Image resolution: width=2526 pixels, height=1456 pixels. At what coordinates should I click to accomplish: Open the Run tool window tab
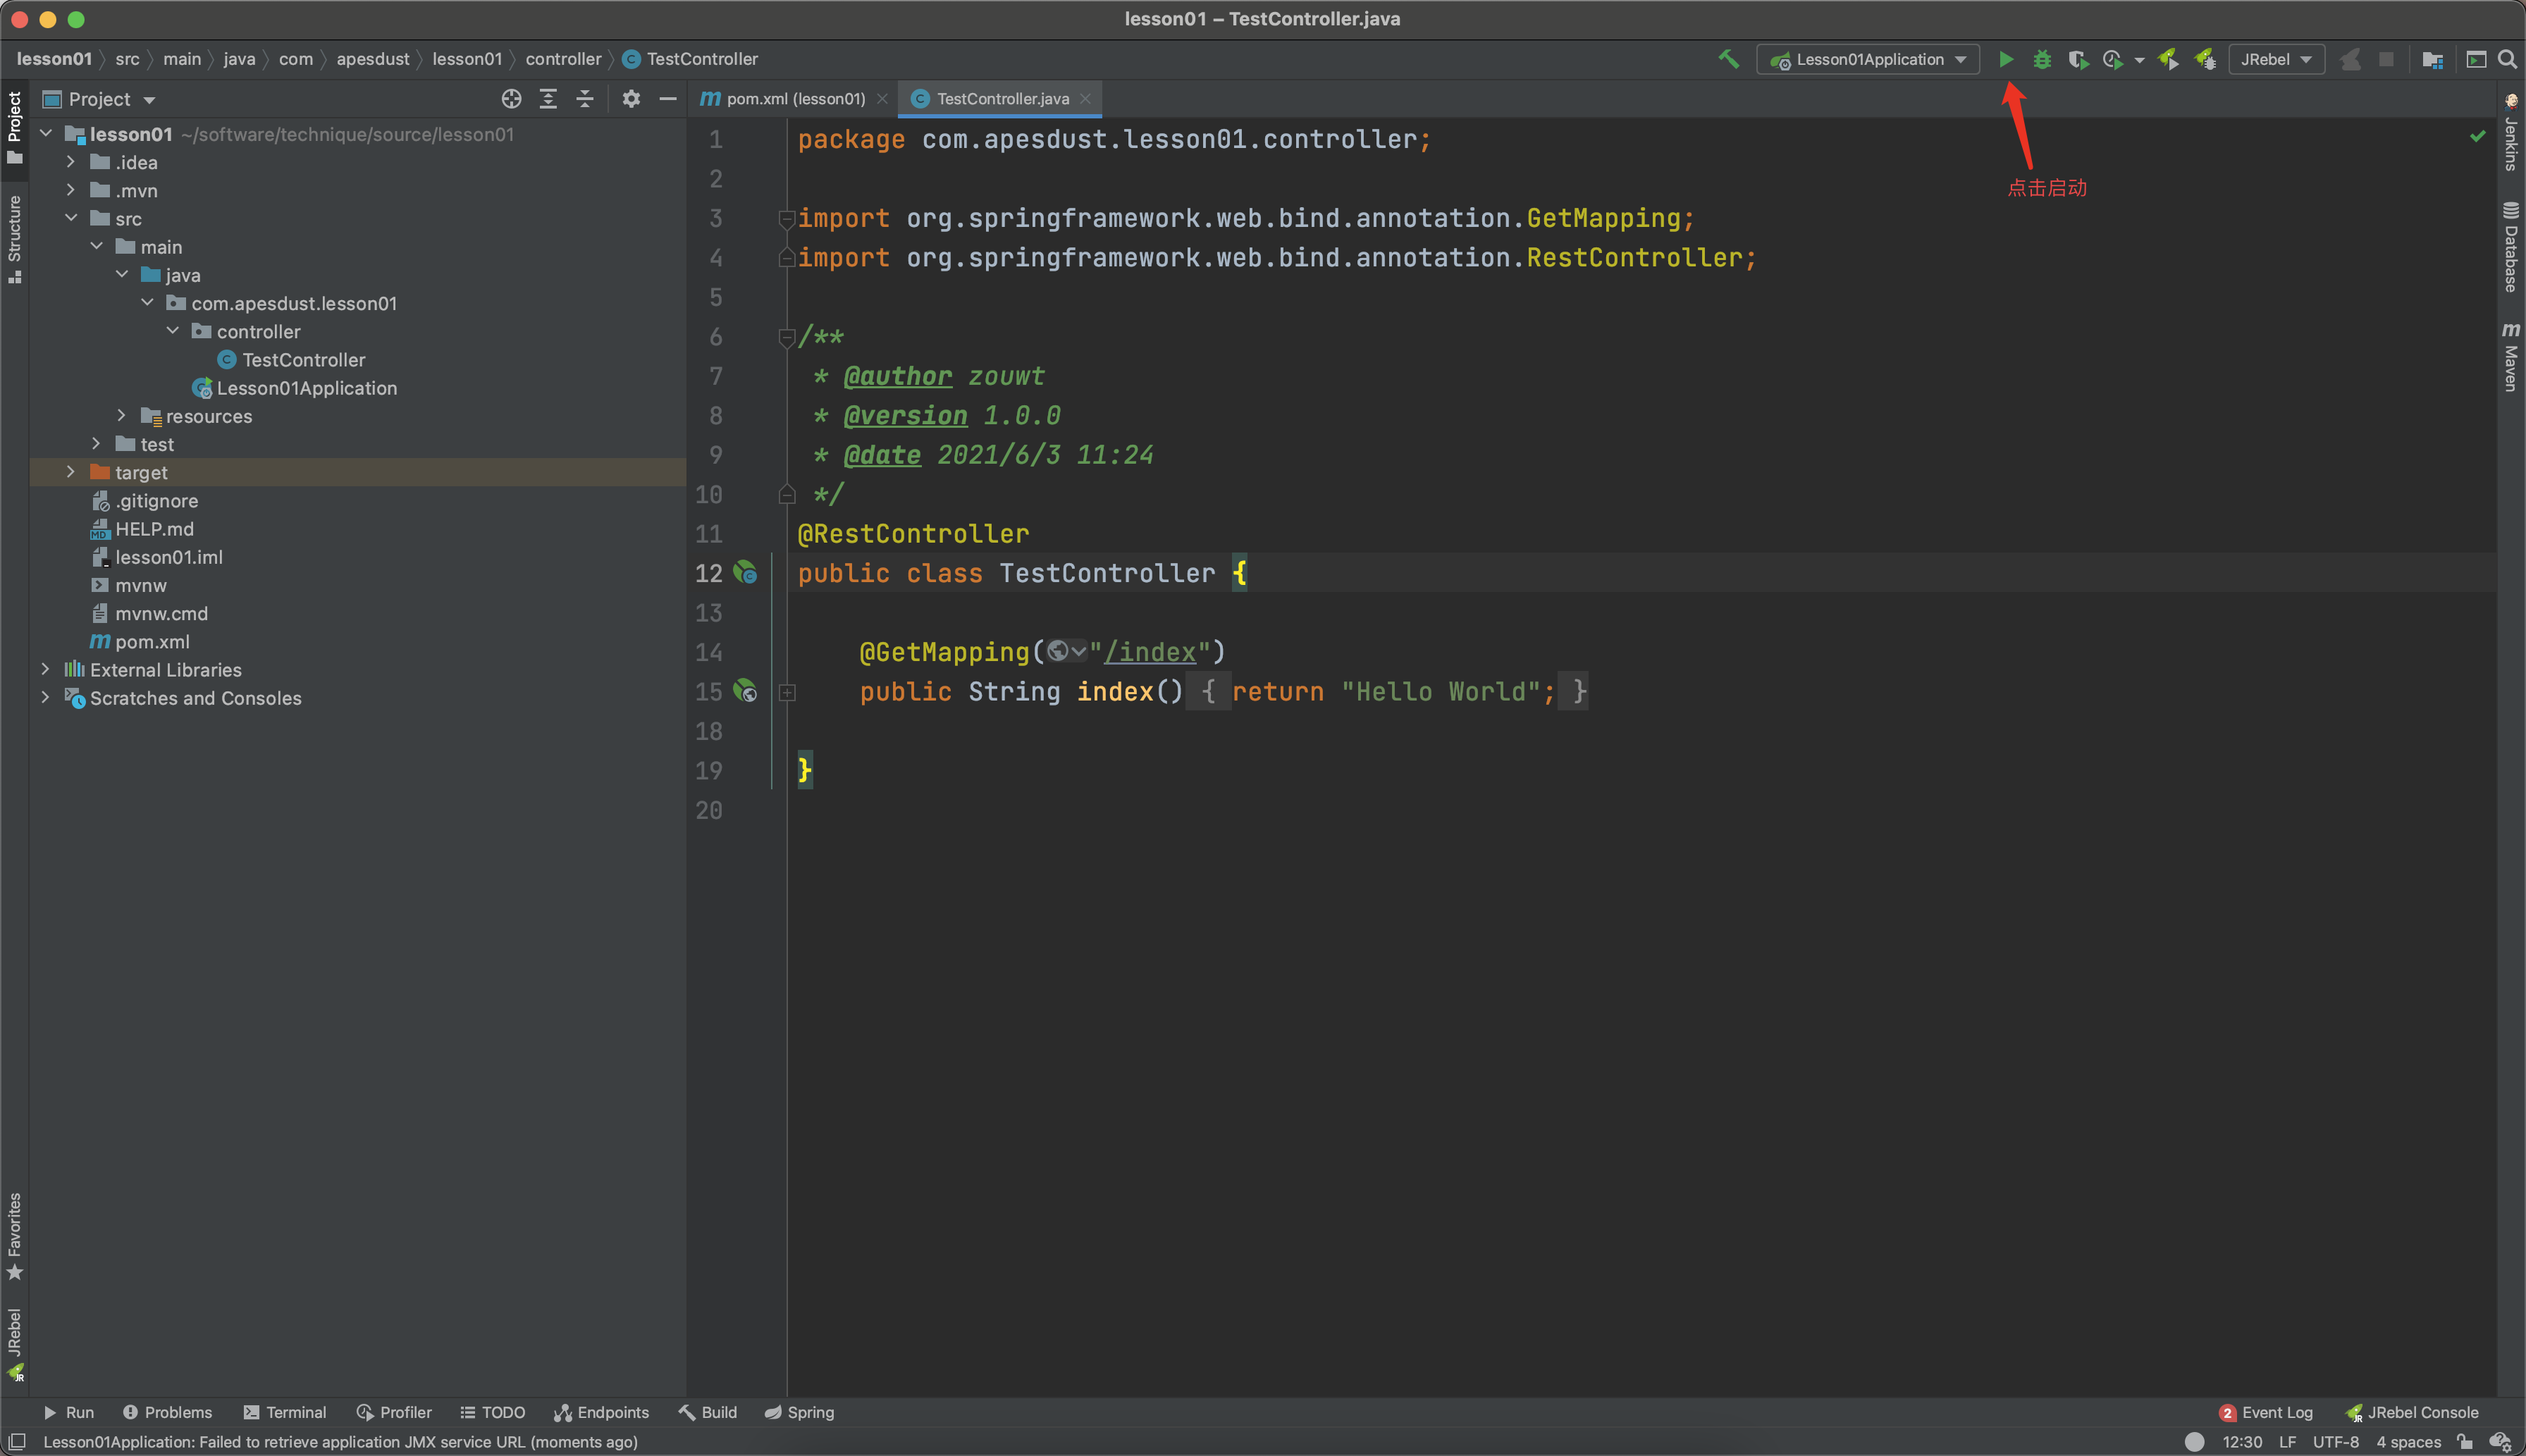point(68,1412)
